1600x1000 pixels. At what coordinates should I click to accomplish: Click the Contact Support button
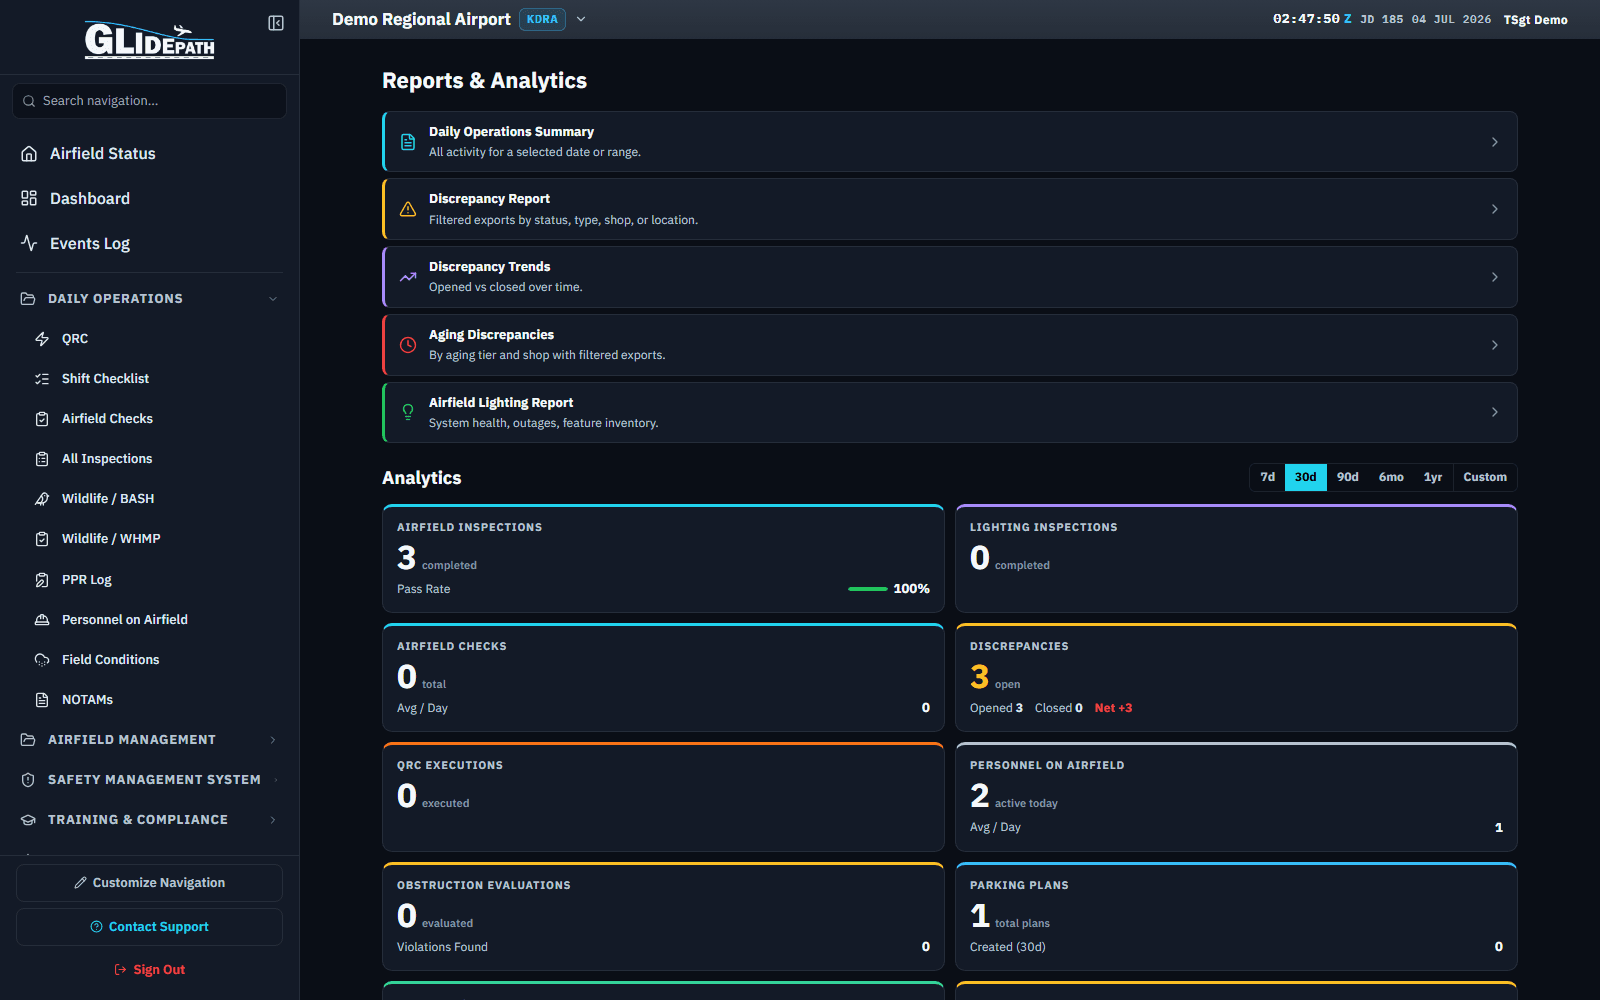coord(149,927)
